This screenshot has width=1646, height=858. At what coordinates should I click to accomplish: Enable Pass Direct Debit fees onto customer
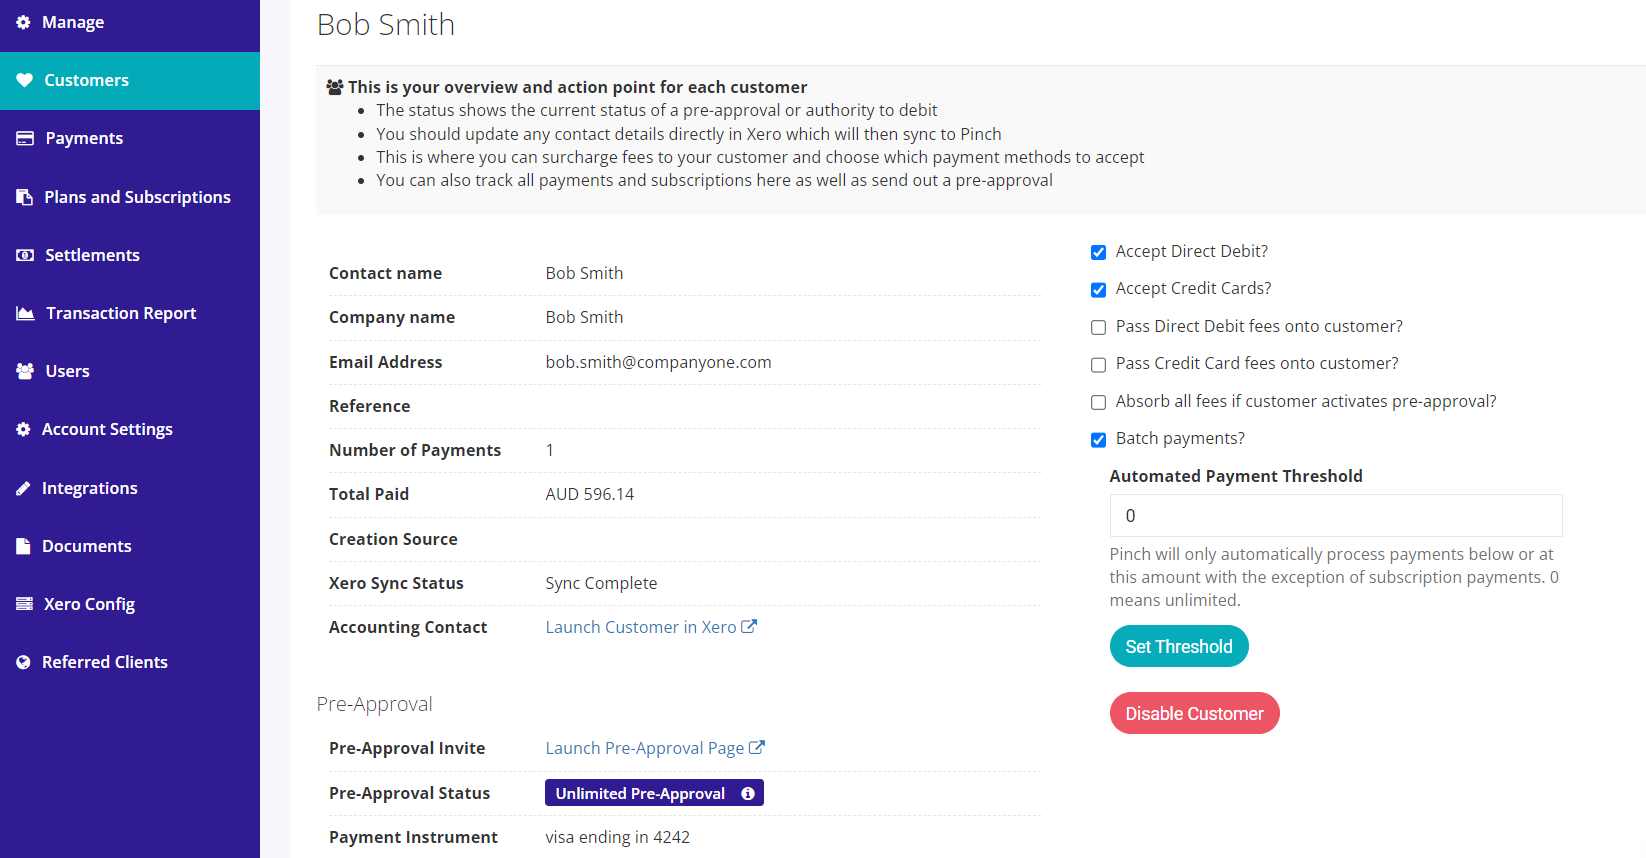1098,327
